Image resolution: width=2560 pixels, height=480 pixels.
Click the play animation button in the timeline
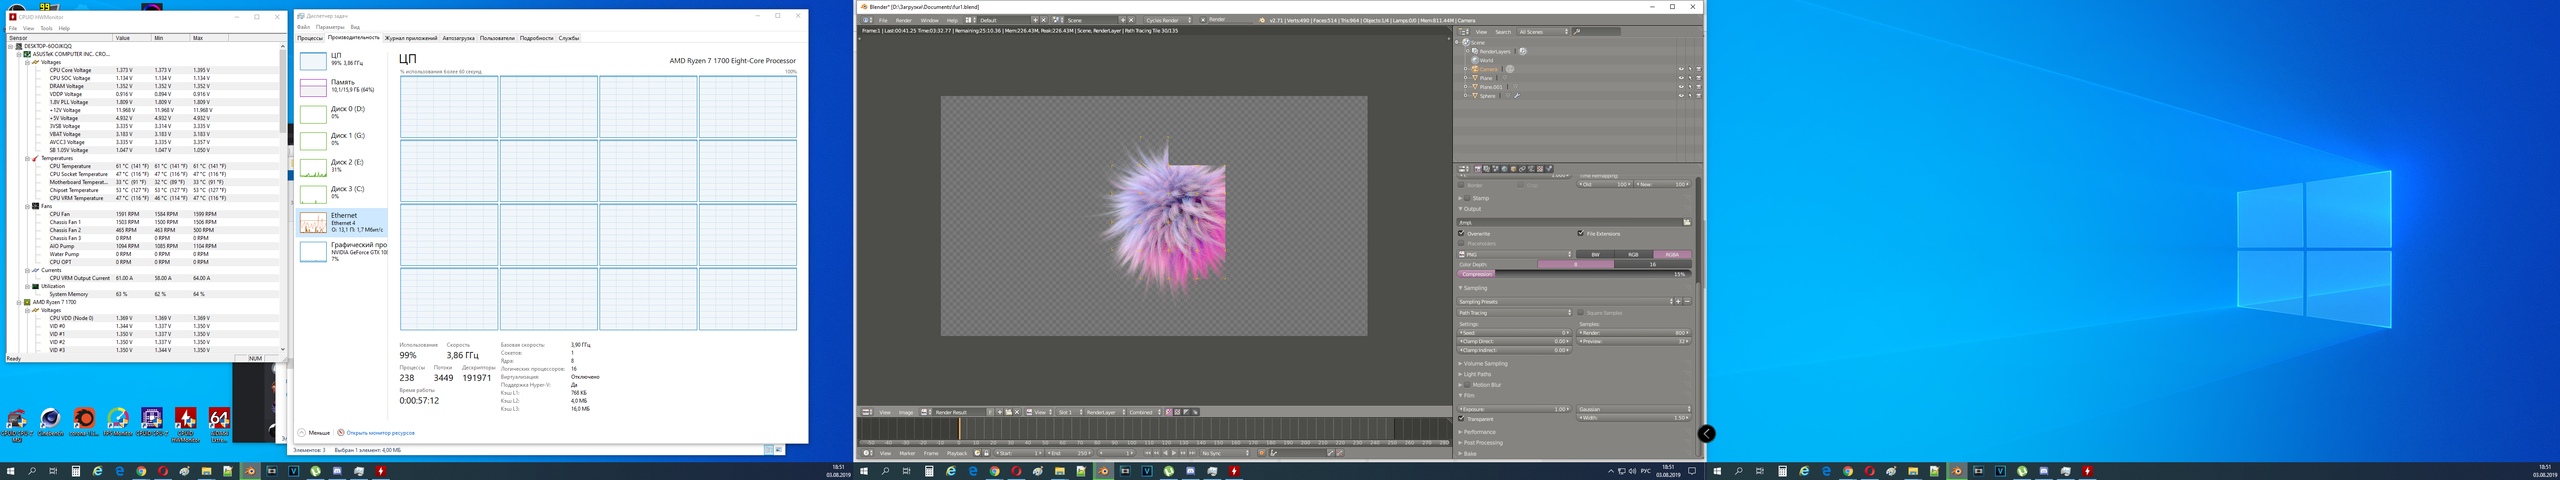[x=1174, y=453]
